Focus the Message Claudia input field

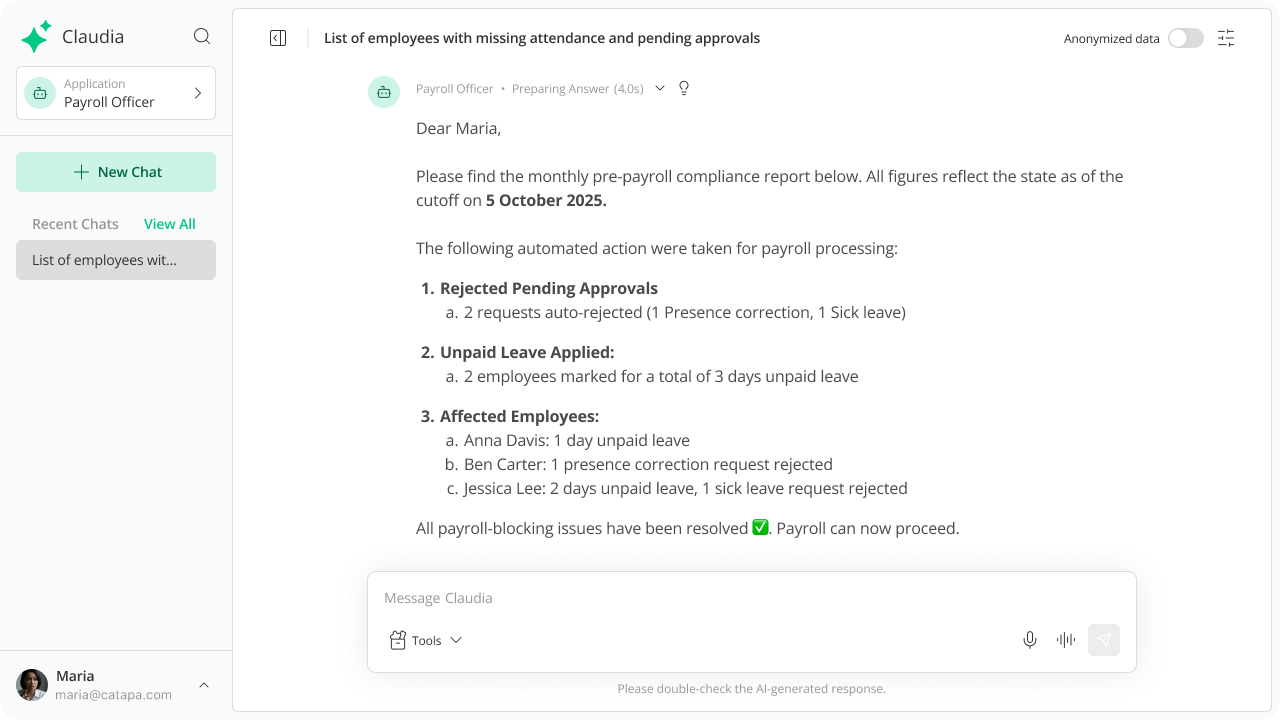750,598
